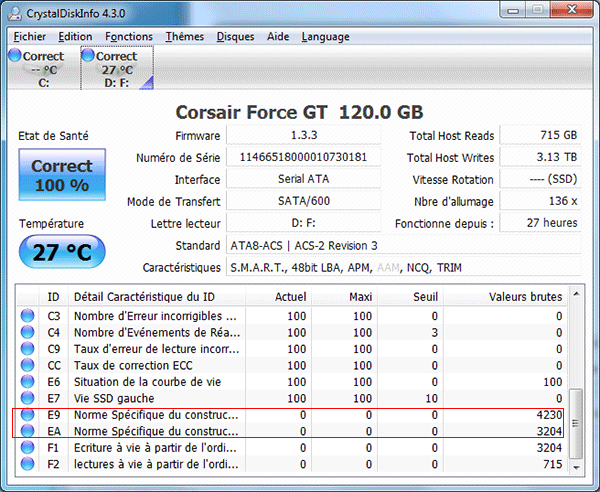Click the Détail Caractéristique du ID column header
600x492 pixels.
coord(157,297)
